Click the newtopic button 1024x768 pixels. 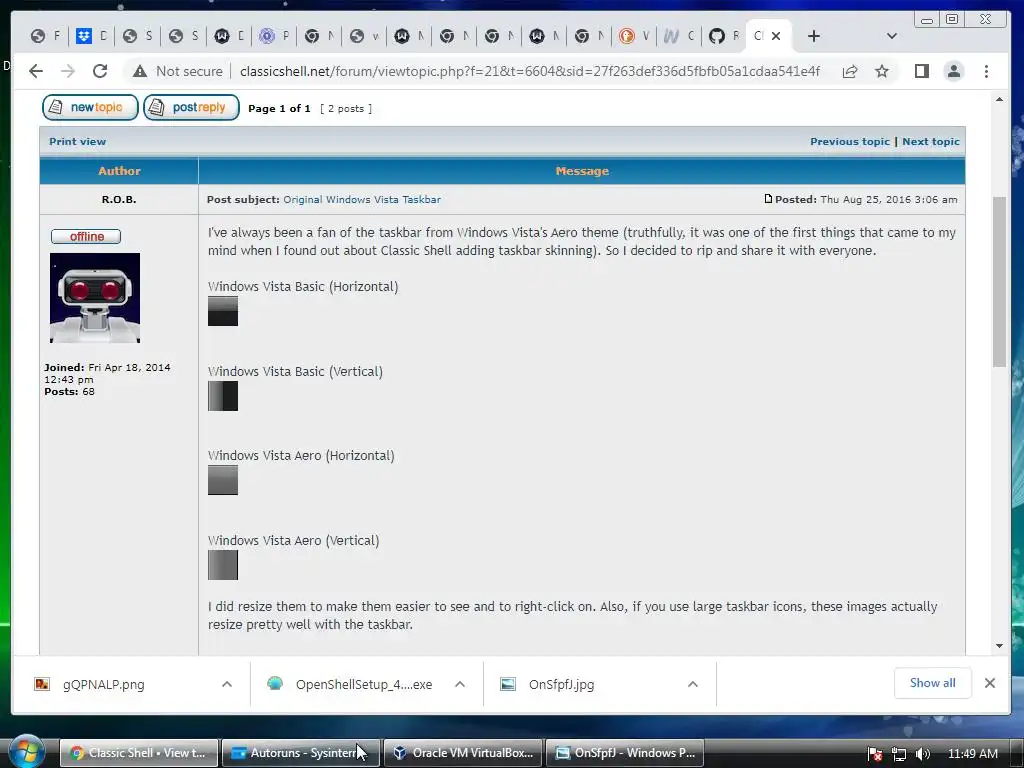(x=90, y=107)
